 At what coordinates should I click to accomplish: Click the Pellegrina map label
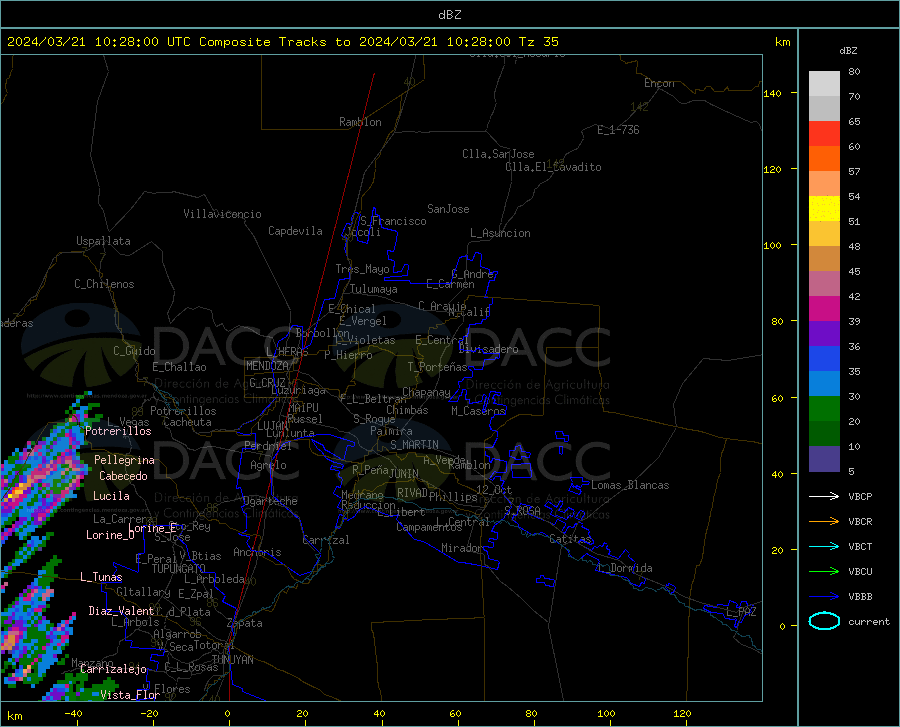pyautogui.click(x=125, y=460)
